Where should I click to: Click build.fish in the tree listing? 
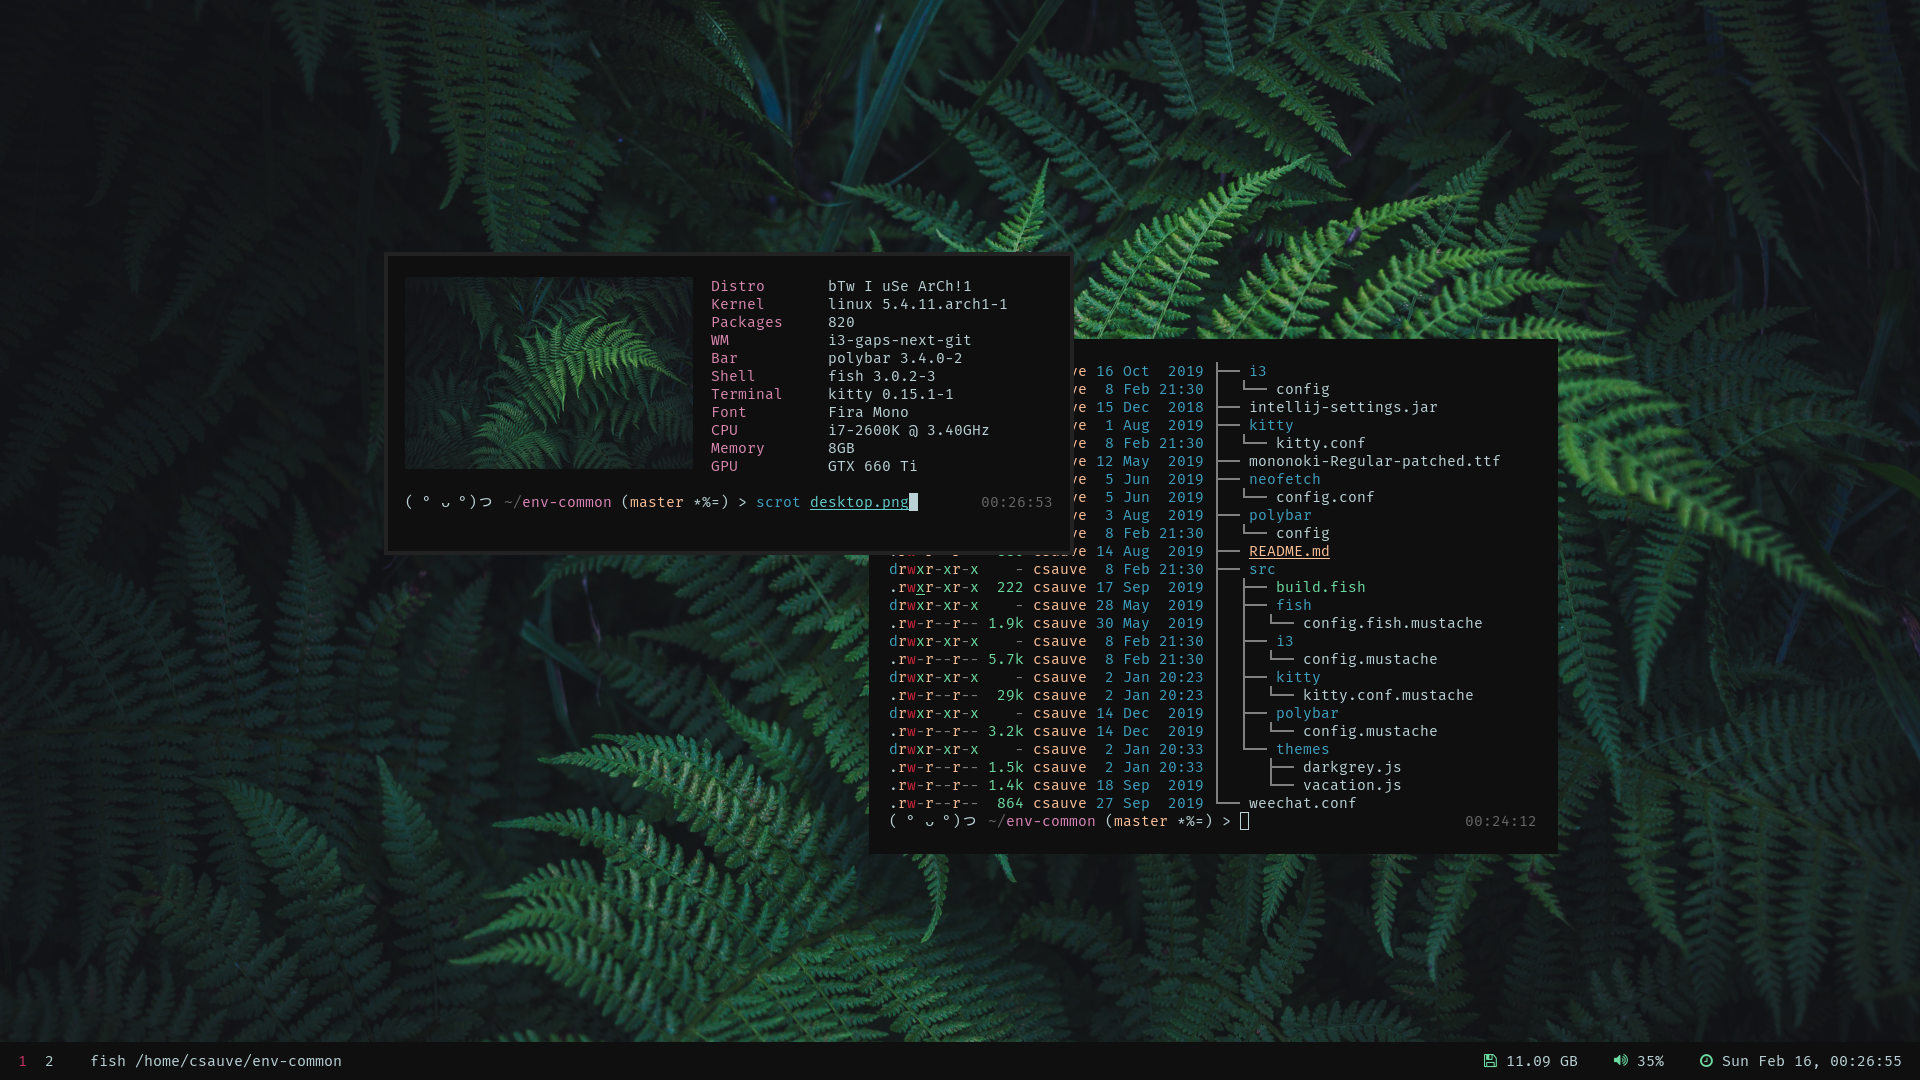[x=1320, y=587]
